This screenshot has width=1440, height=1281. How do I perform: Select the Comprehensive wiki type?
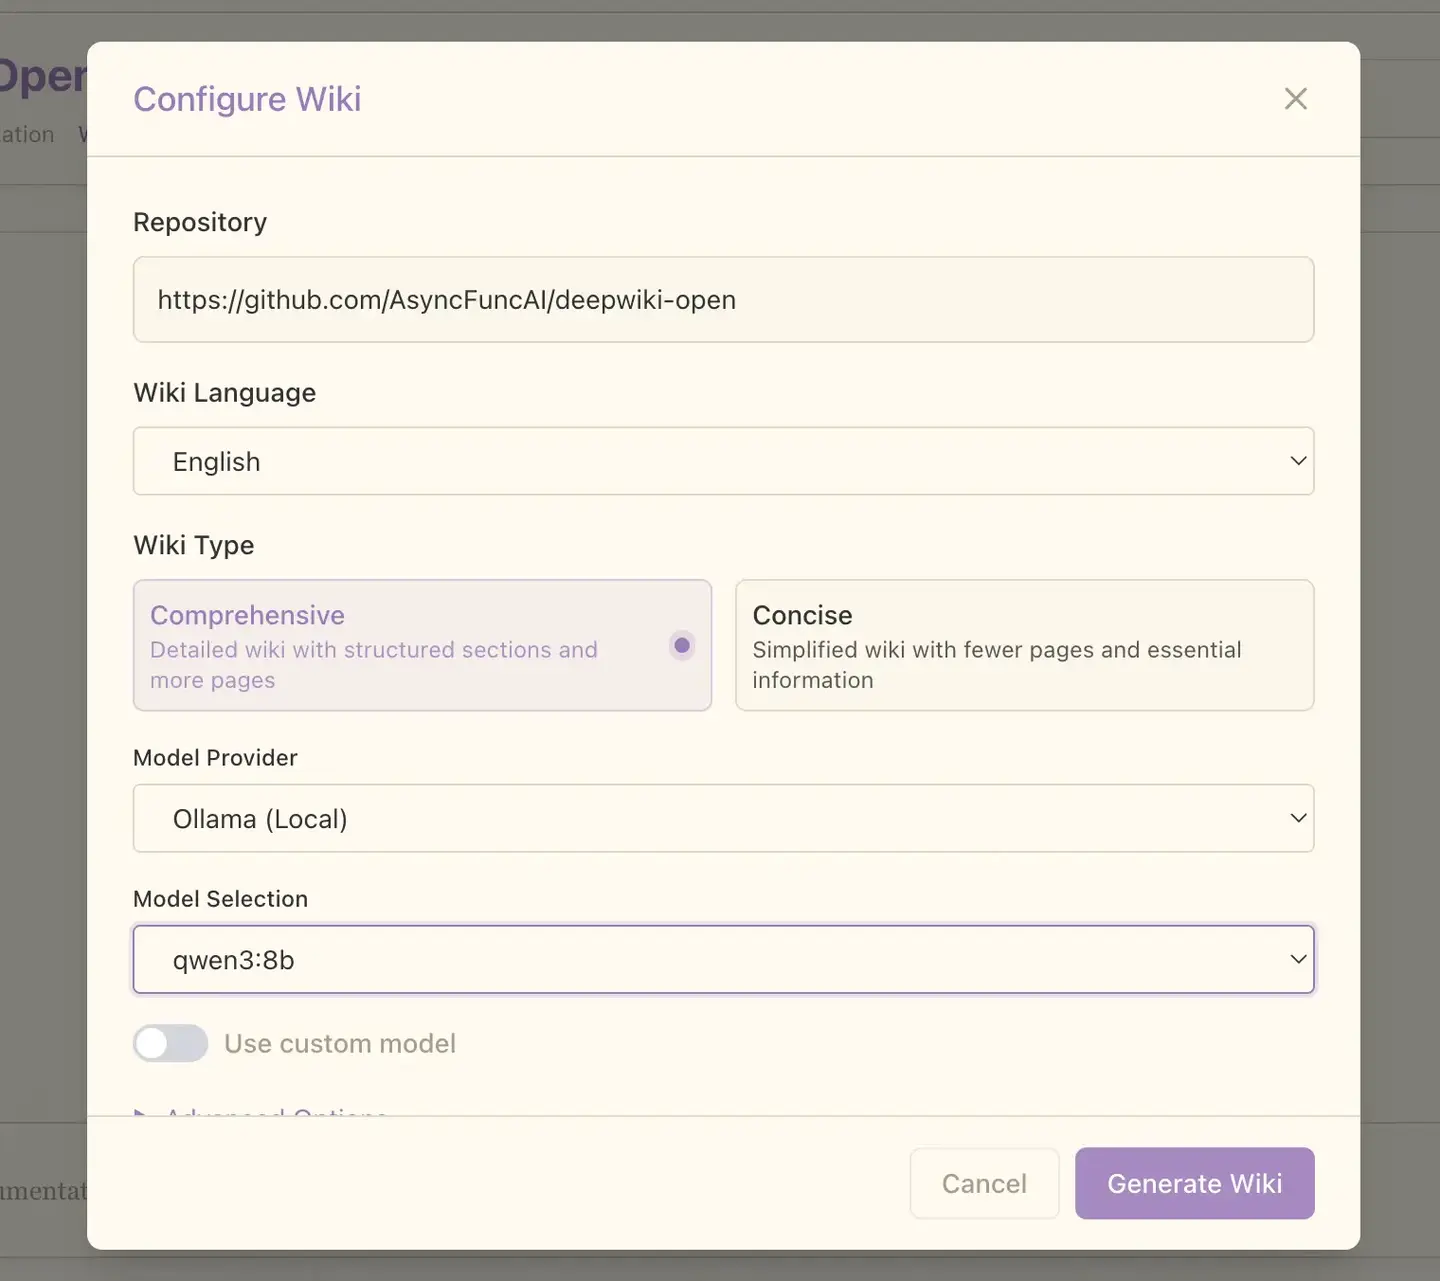(422, 645)
